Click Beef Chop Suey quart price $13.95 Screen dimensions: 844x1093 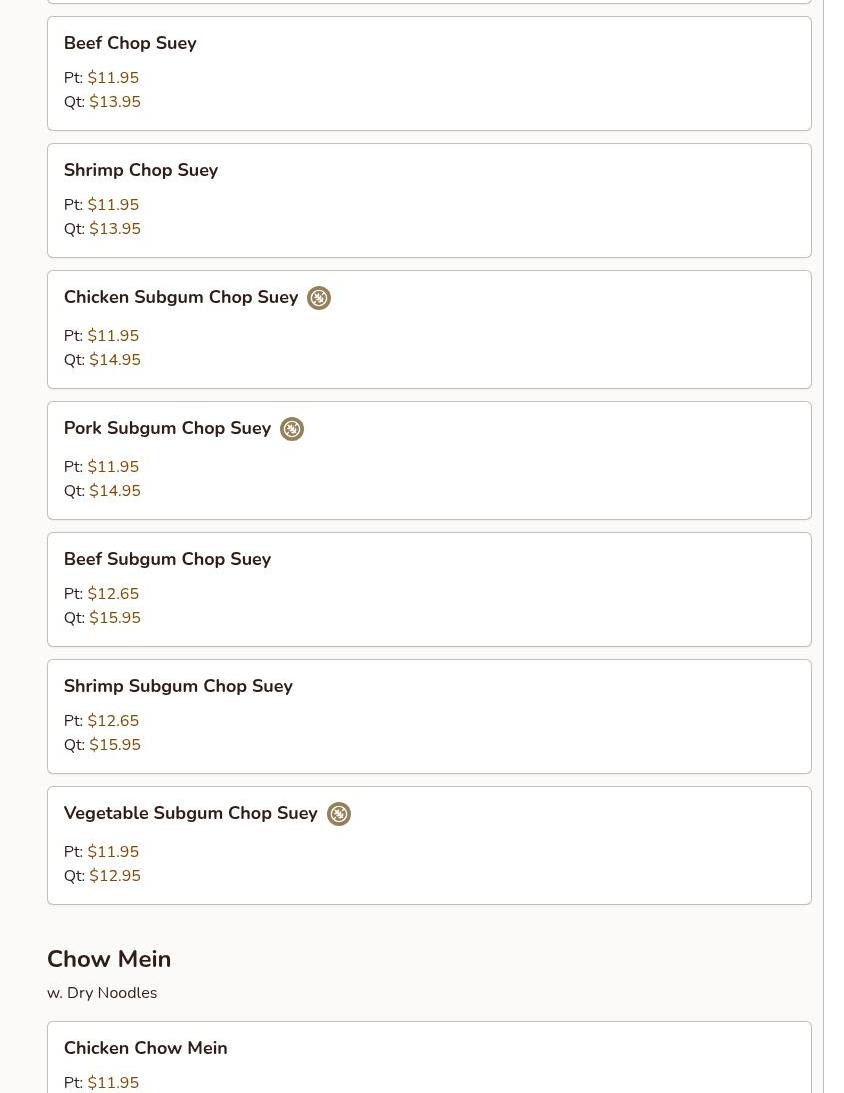(x=115, y=102)
